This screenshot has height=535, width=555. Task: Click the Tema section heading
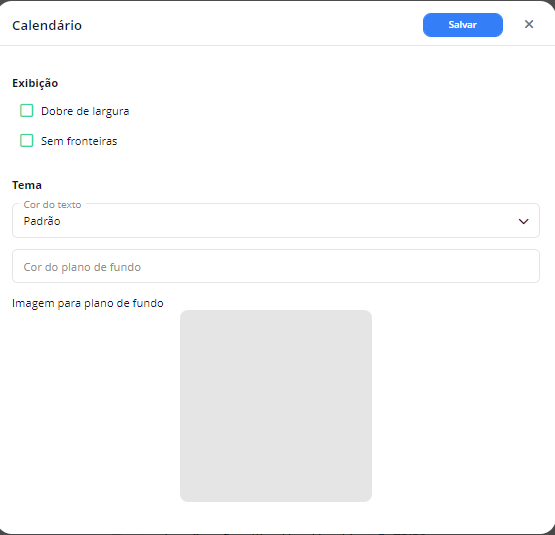[x=27, y=185]
